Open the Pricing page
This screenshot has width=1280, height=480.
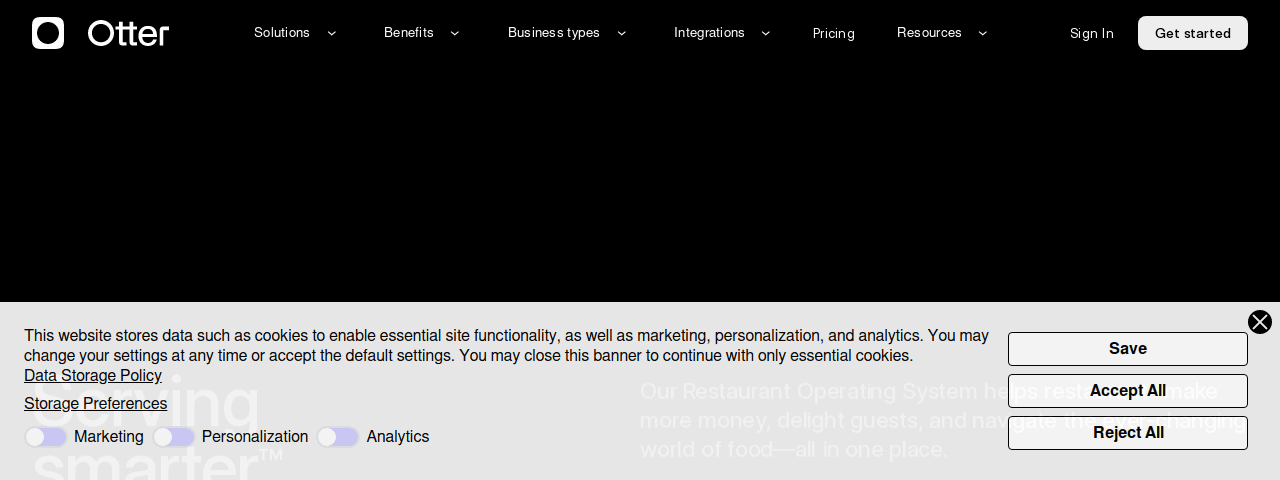click(x=833, y=33)
